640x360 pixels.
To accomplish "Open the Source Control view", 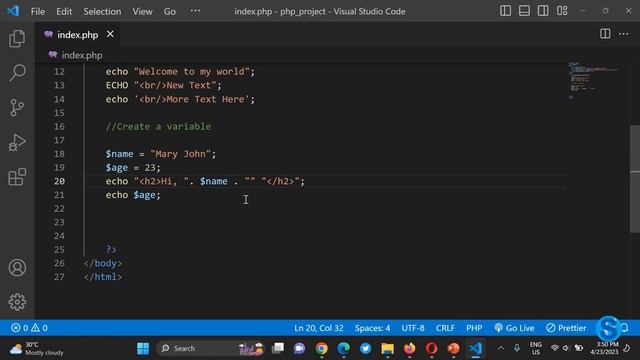I will pyautogui.click(x=17, y=108).
